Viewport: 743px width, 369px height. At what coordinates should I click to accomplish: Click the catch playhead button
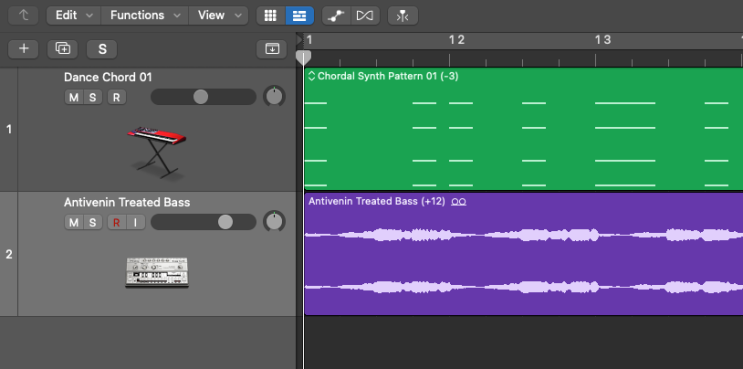click(x=403, y=16)
